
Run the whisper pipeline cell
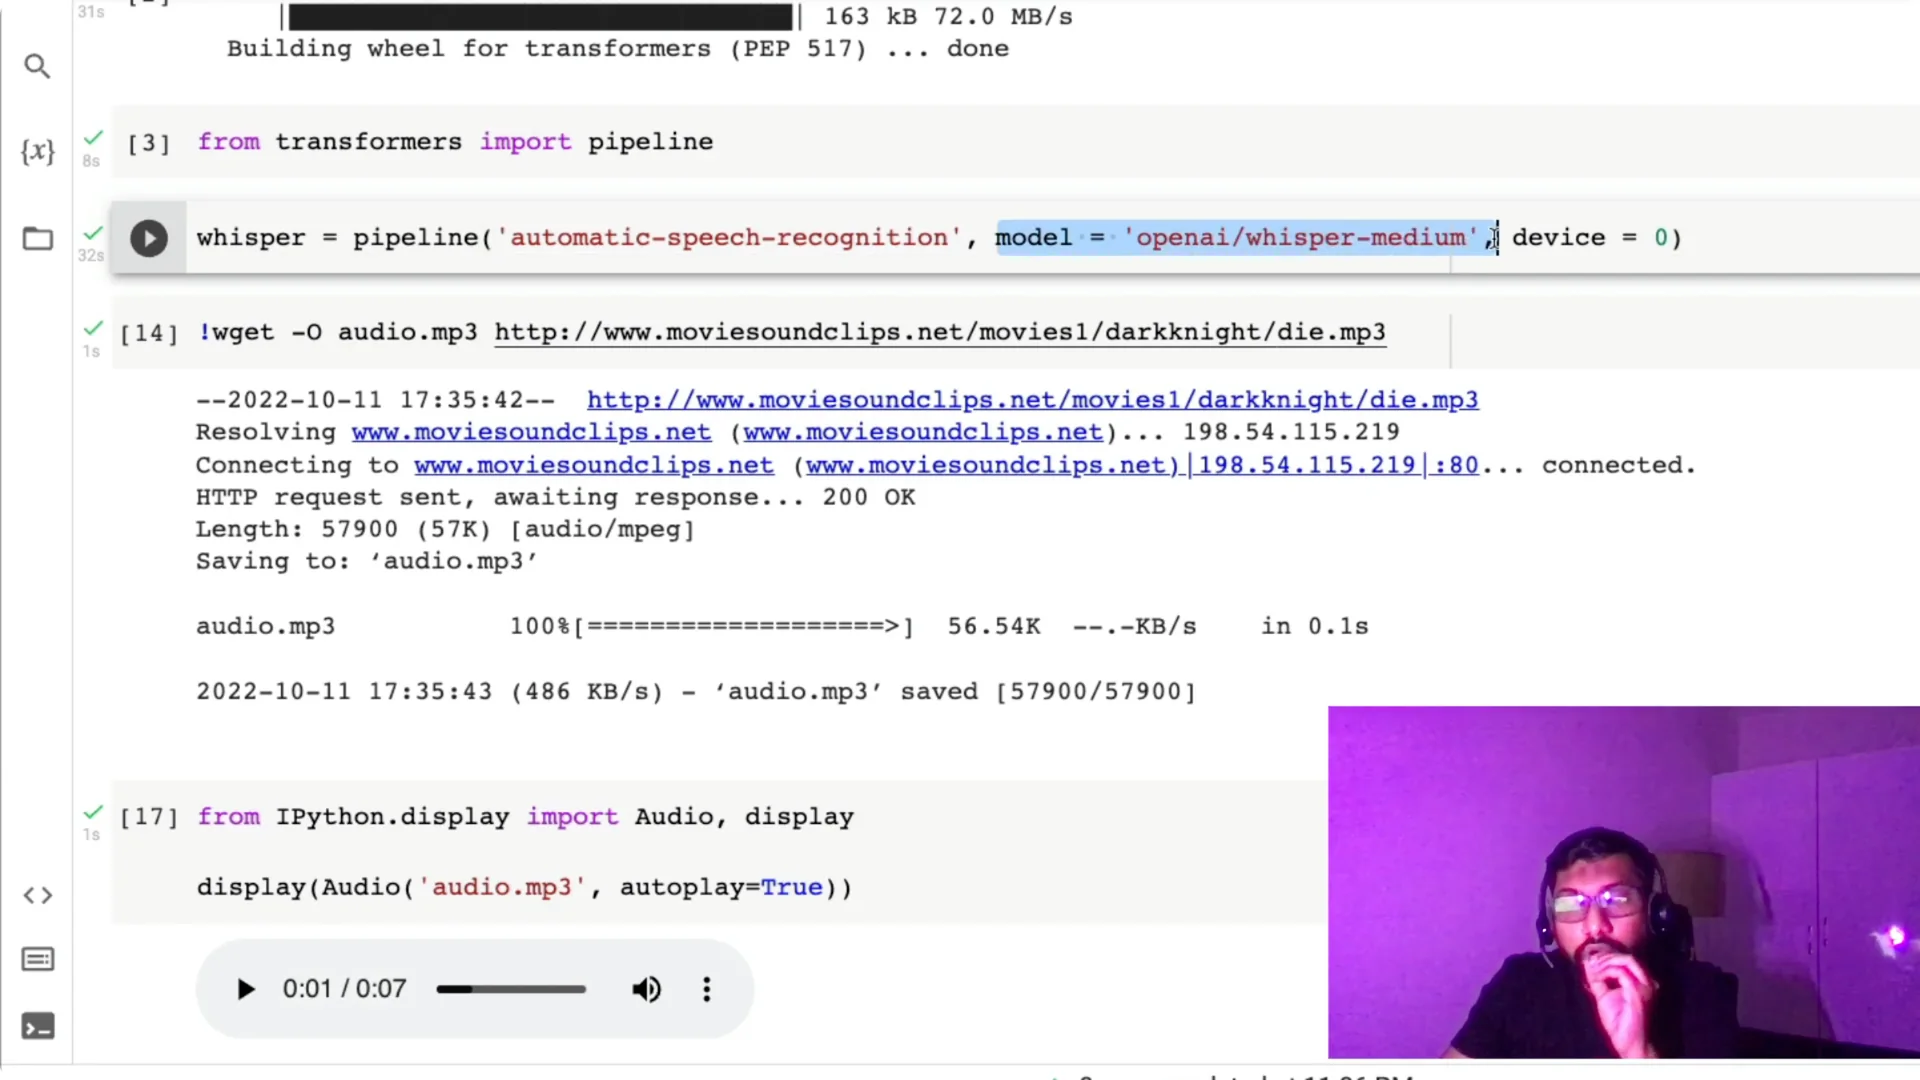click(x=149, y=238)
